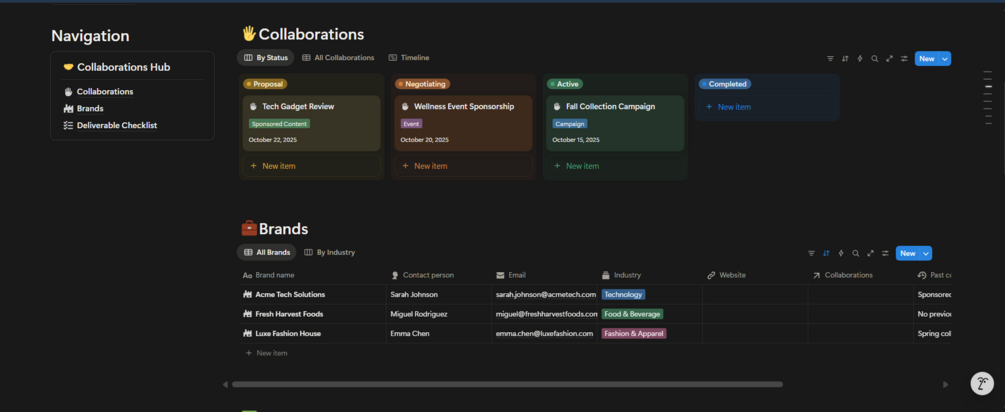Select the By Industry tab in Brands
The width and height of the screenshot is (1005, 412).
pos(329,252)
